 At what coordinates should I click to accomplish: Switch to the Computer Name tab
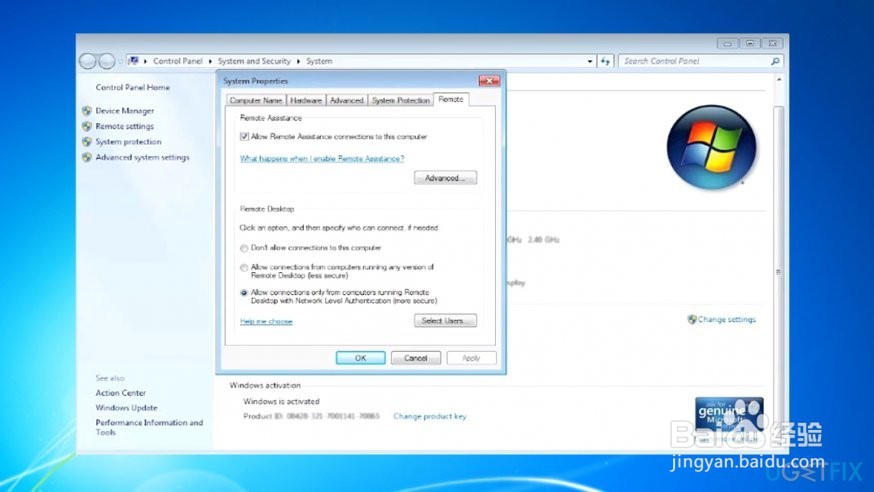[x=256, y=100]
